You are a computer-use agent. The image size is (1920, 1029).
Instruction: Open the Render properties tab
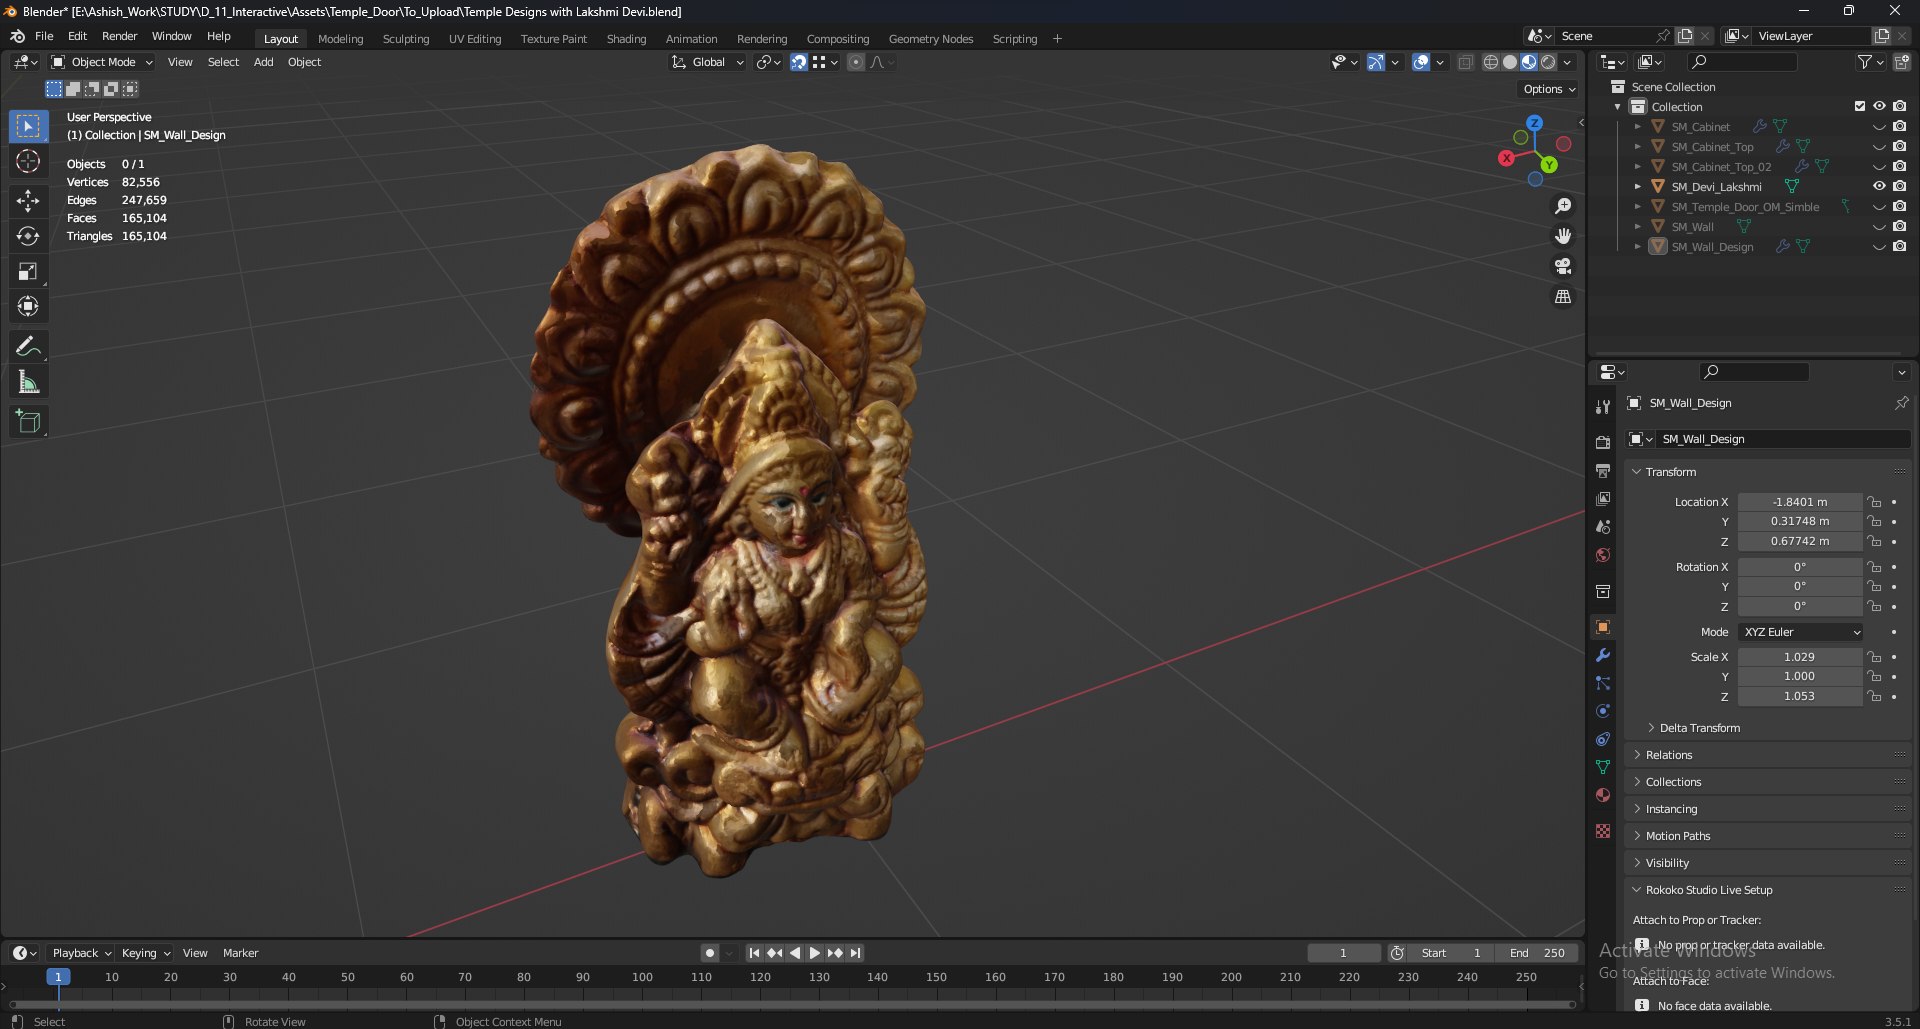pos(1603,443)
